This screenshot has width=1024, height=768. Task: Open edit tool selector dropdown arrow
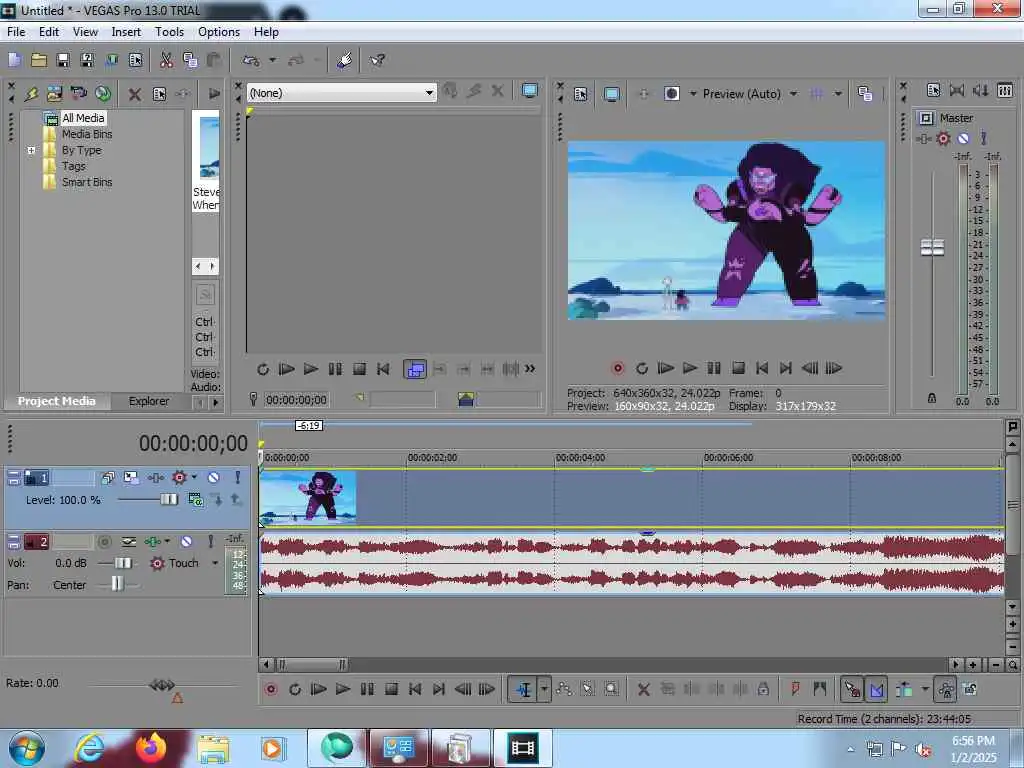point(544,689)
